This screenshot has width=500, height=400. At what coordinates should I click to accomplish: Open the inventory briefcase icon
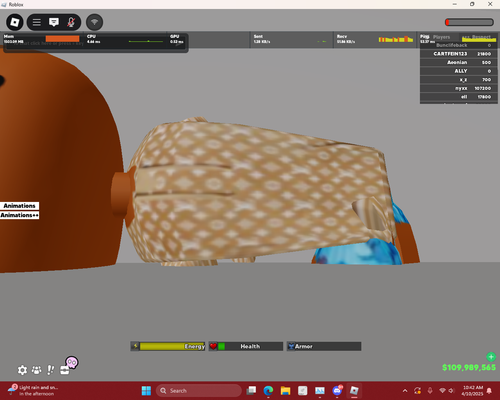(x=64, y=370)
